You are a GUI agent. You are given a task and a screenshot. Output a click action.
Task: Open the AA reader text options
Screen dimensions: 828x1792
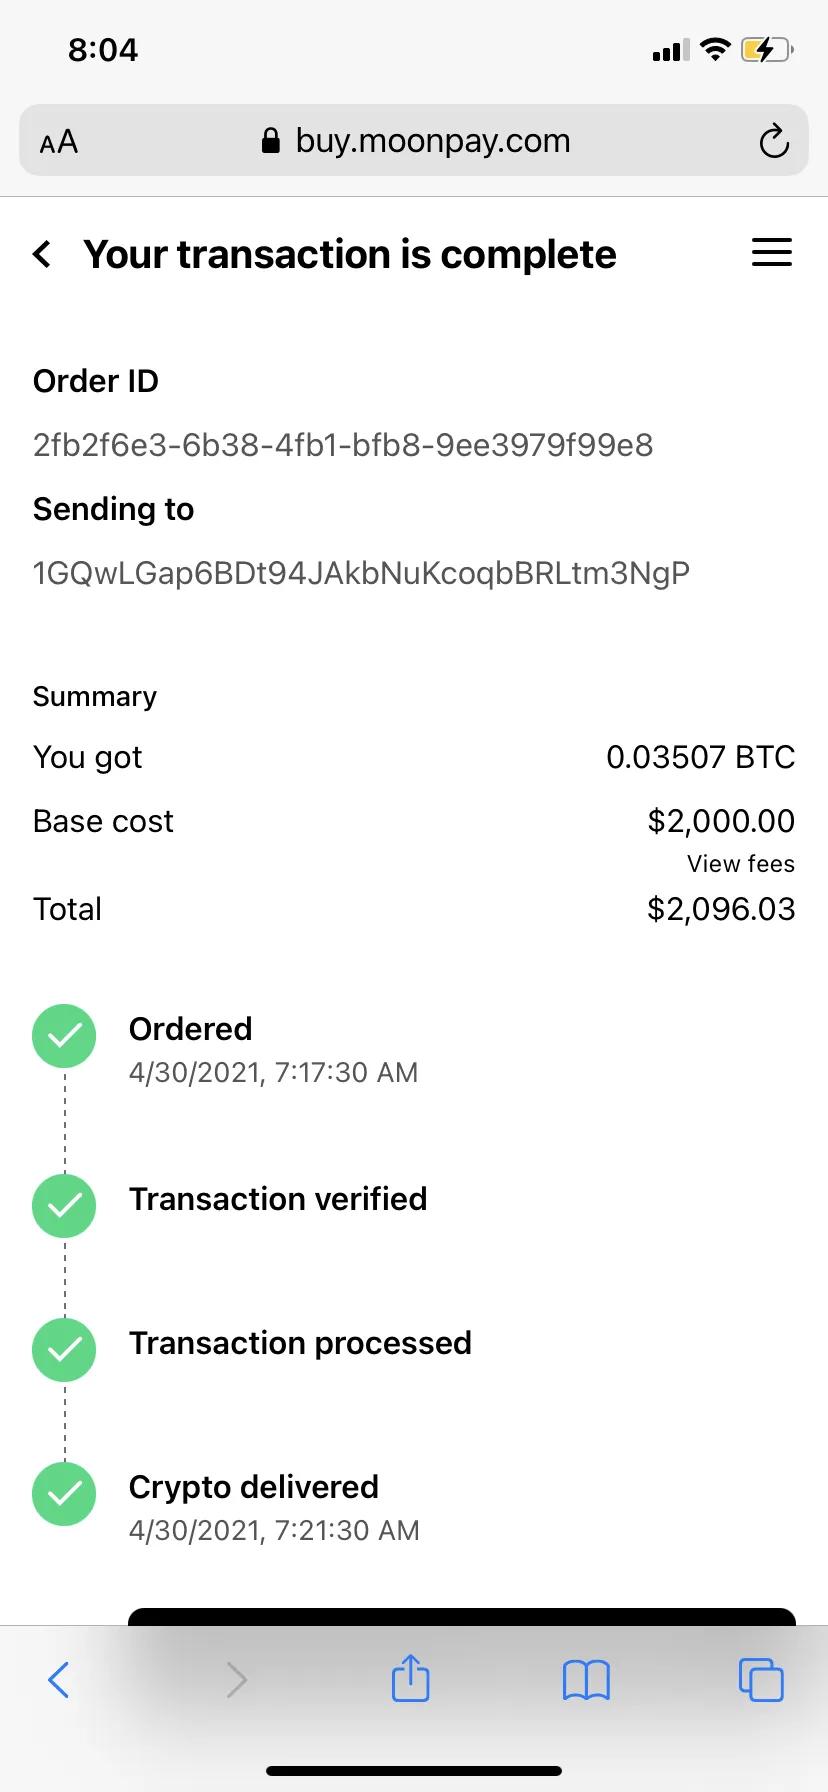(x=59, y=142)
